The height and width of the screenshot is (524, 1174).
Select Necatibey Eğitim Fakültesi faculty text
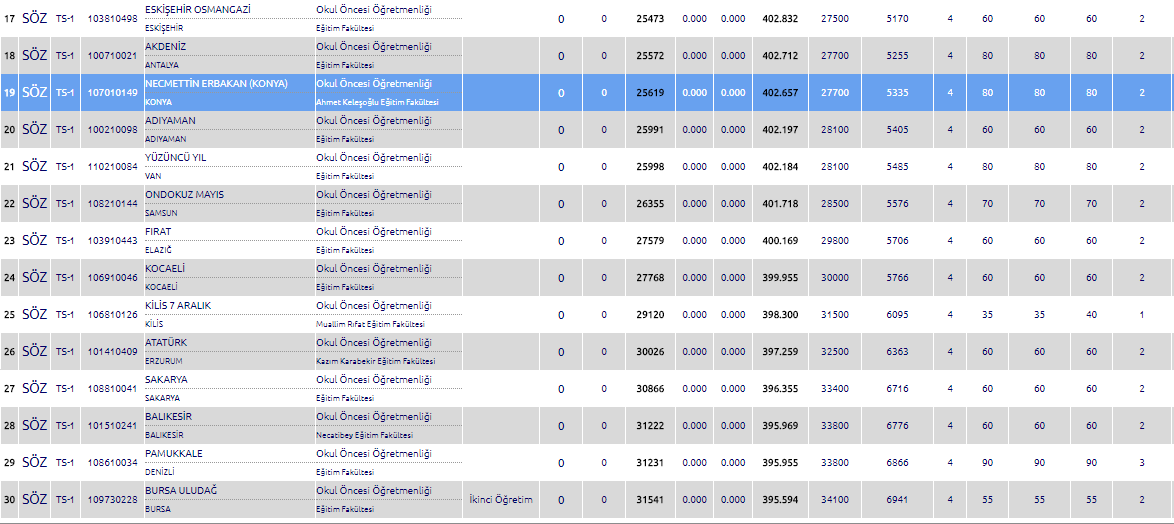pos(364,435)
